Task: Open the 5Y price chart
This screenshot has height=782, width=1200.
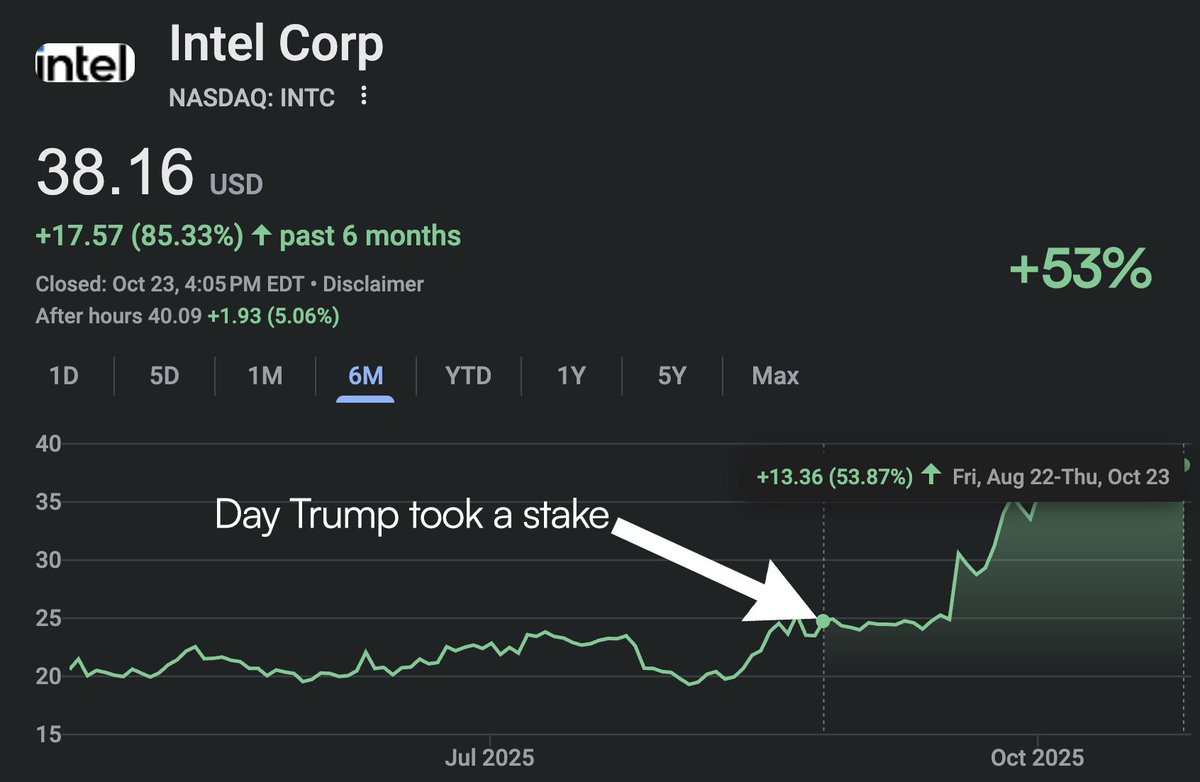Action: 672,376
